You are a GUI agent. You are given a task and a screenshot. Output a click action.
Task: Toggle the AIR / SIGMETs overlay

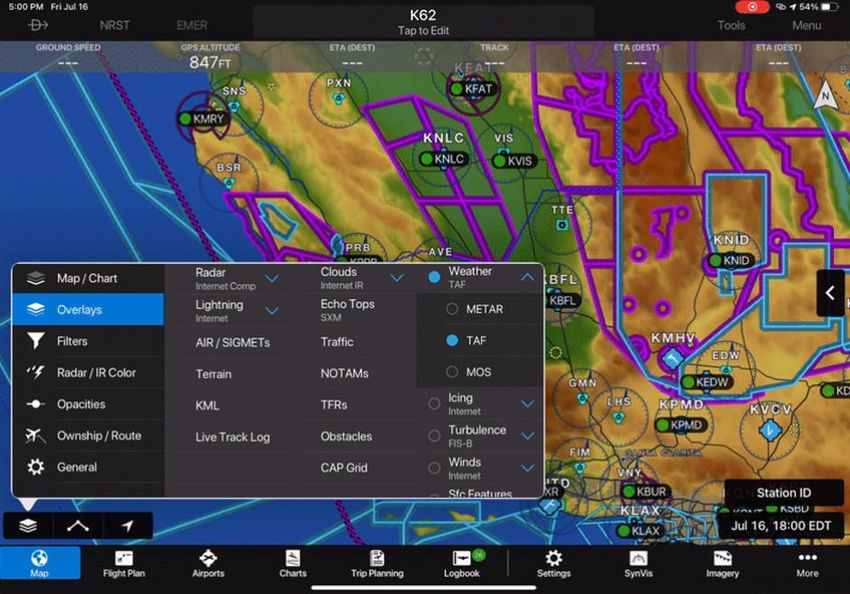pos(233,343)
